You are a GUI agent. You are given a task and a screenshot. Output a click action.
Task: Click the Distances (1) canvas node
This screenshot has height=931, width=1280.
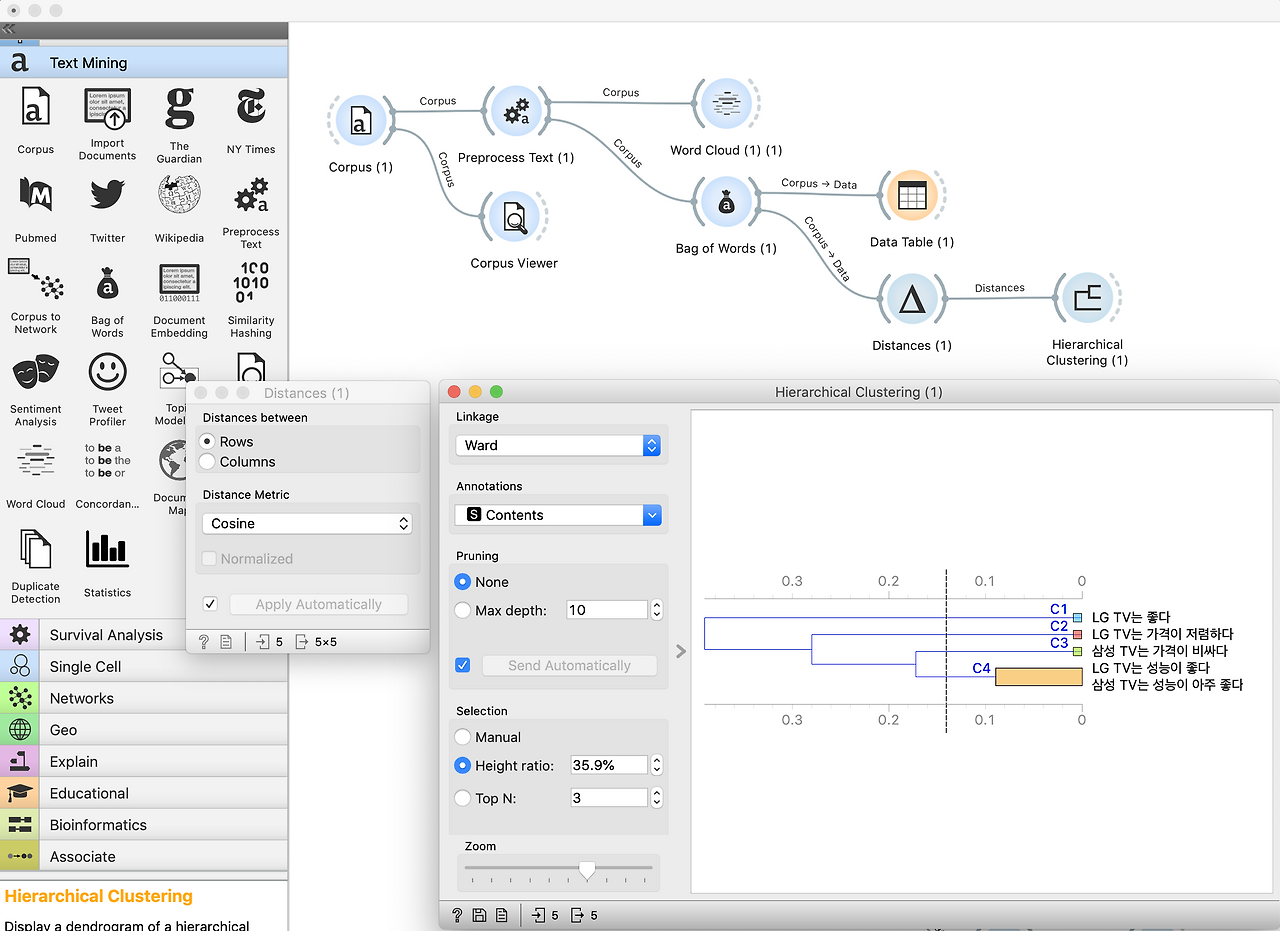(x=911, y=298)
